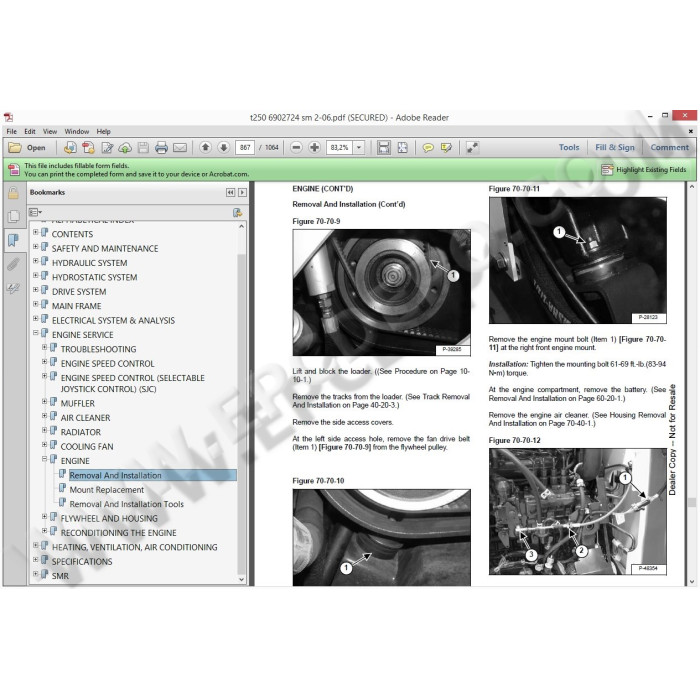
Task: Click Figure 70-70-9 flywheel pulley image
Action: click(x=381, y=292)
